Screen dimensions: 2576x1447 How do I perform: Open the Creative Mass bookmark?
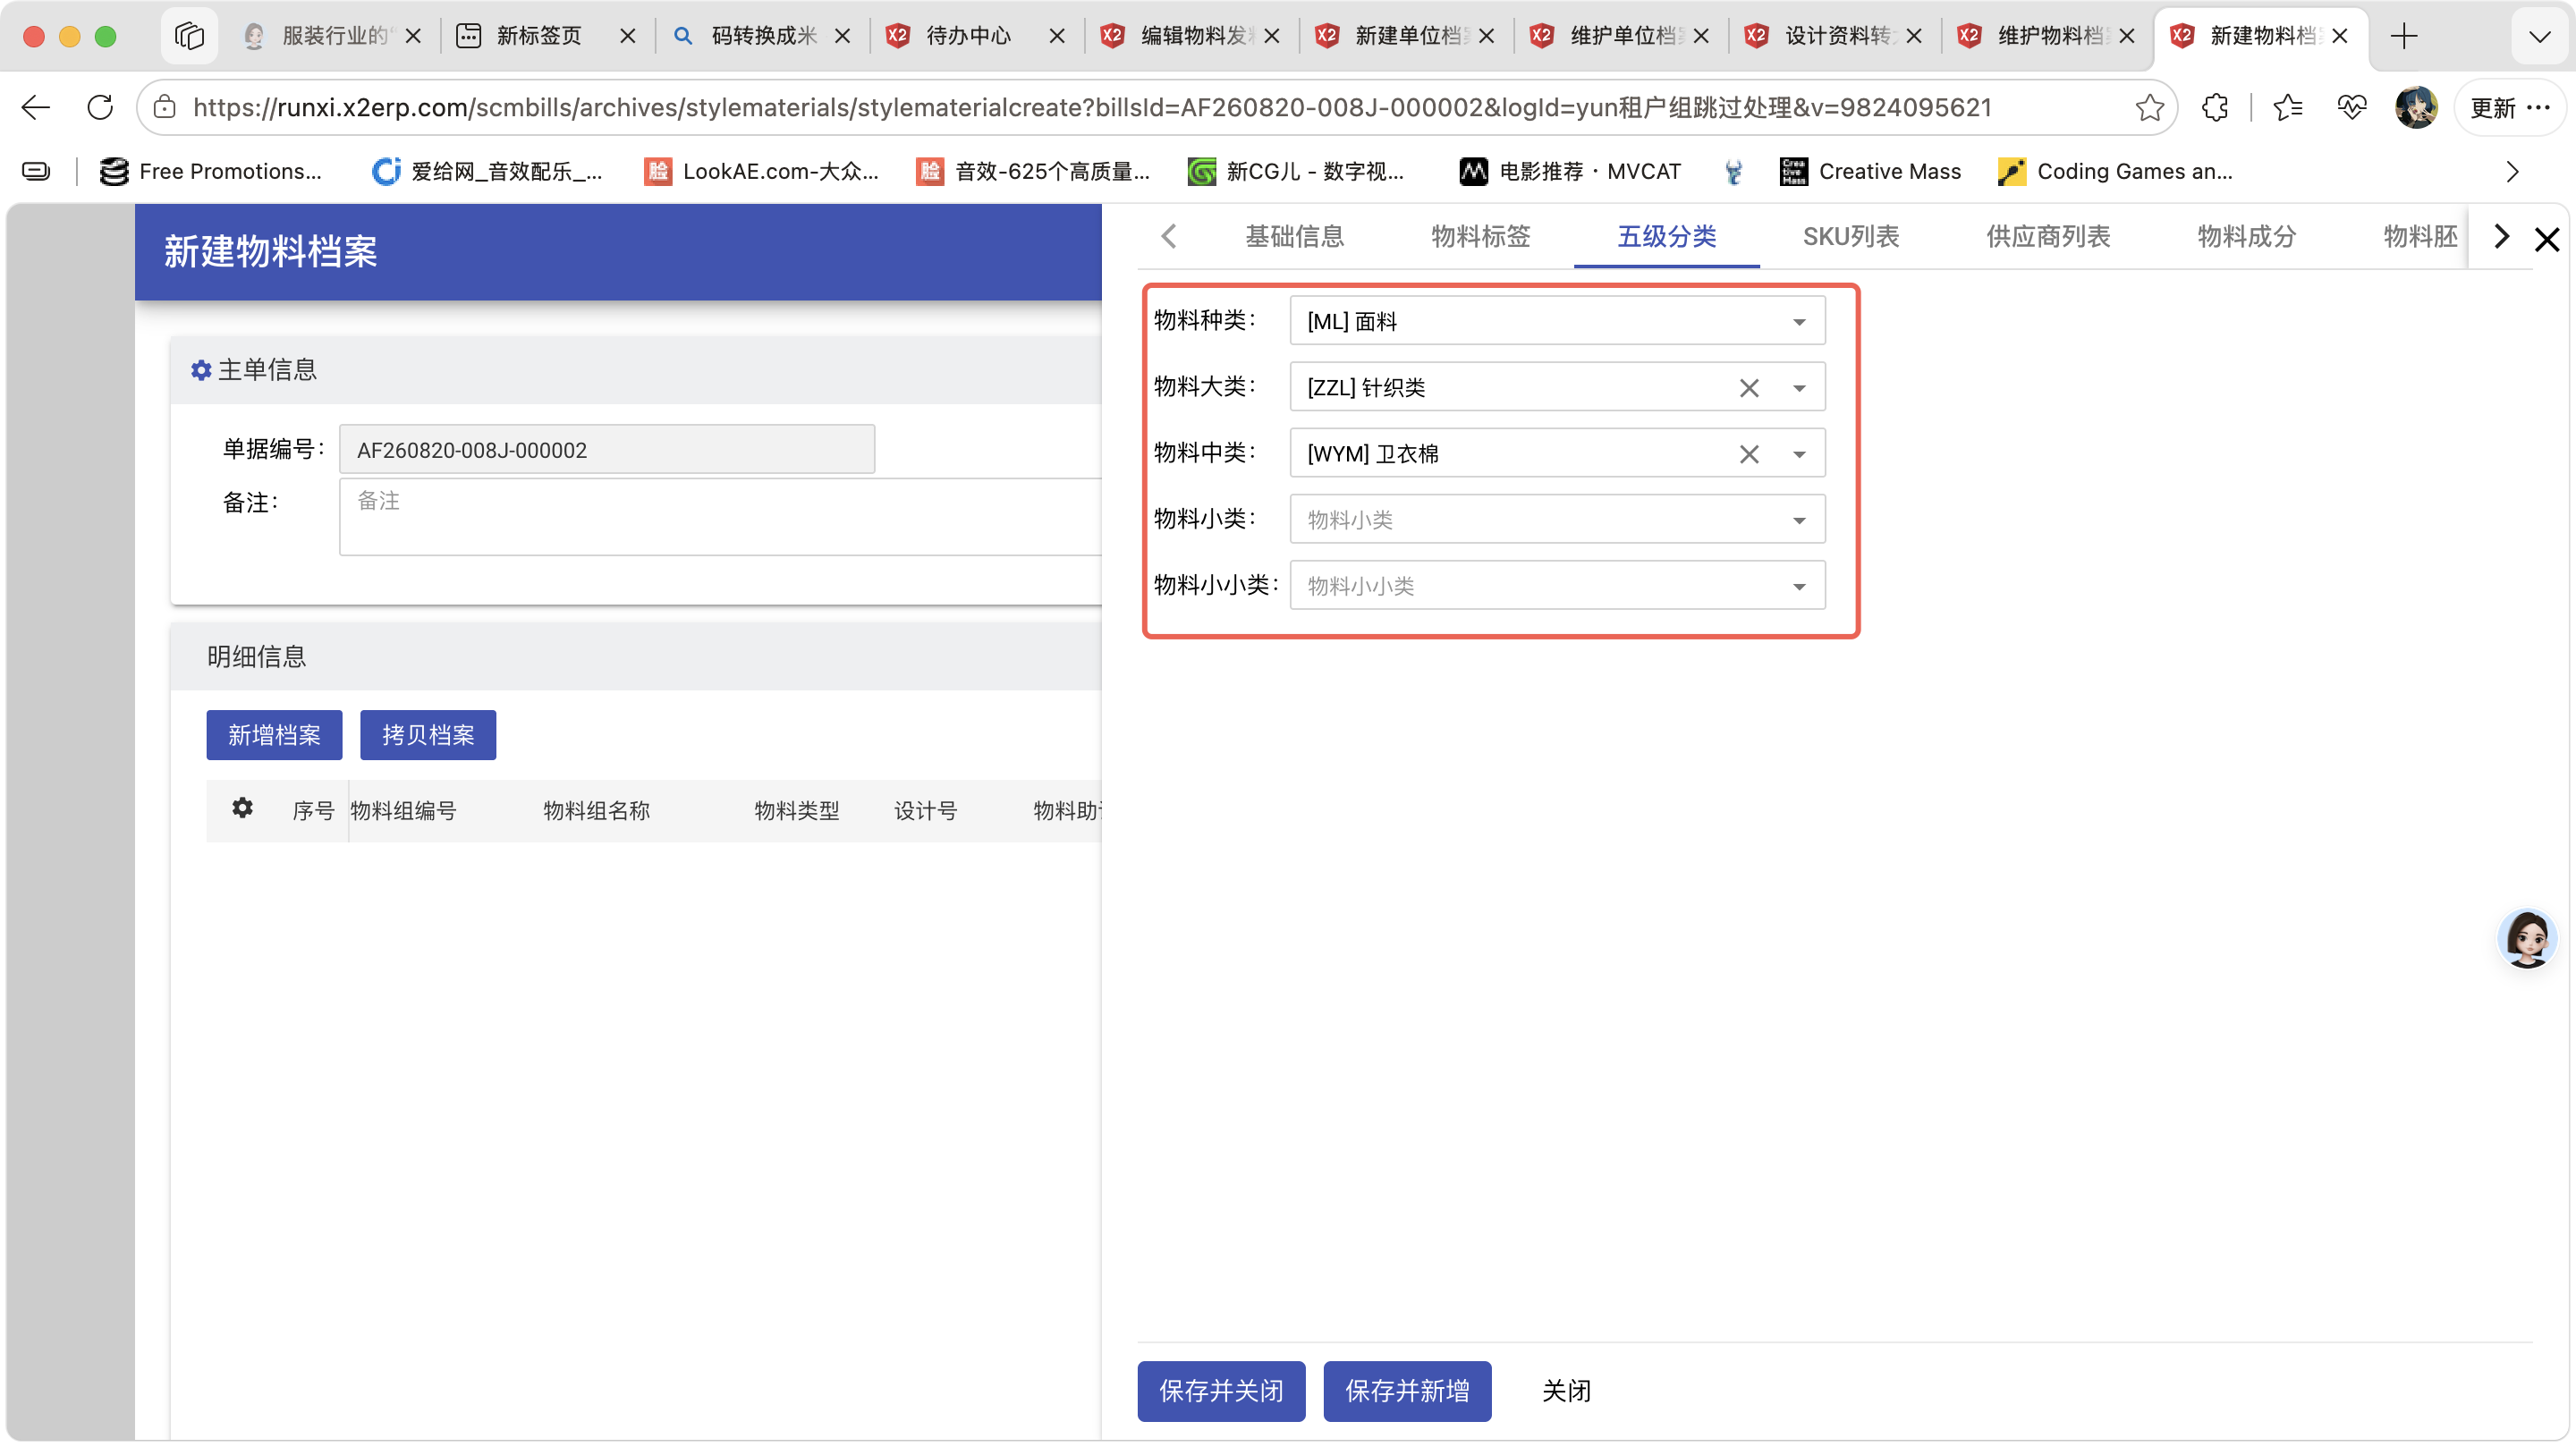pos(1870,171)
